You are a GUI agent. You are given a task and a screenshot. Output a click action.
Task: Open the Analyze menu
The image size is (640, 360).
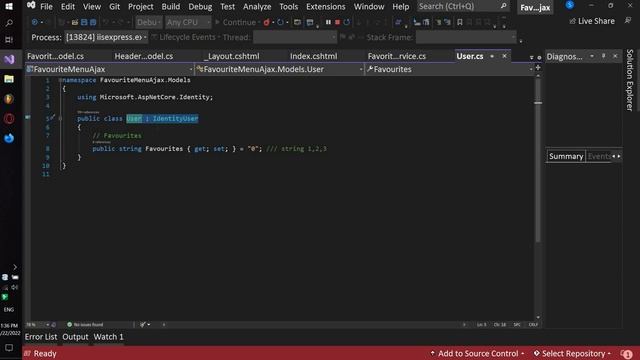(257, 7)
